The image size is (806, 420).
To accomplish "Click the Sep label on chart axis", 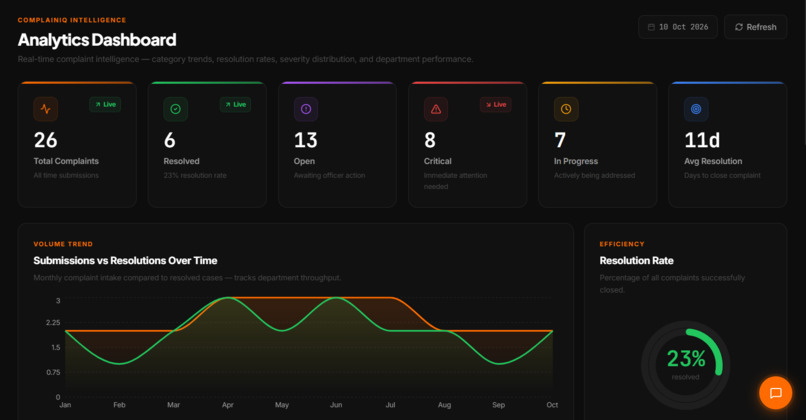I will click(499, 405).
